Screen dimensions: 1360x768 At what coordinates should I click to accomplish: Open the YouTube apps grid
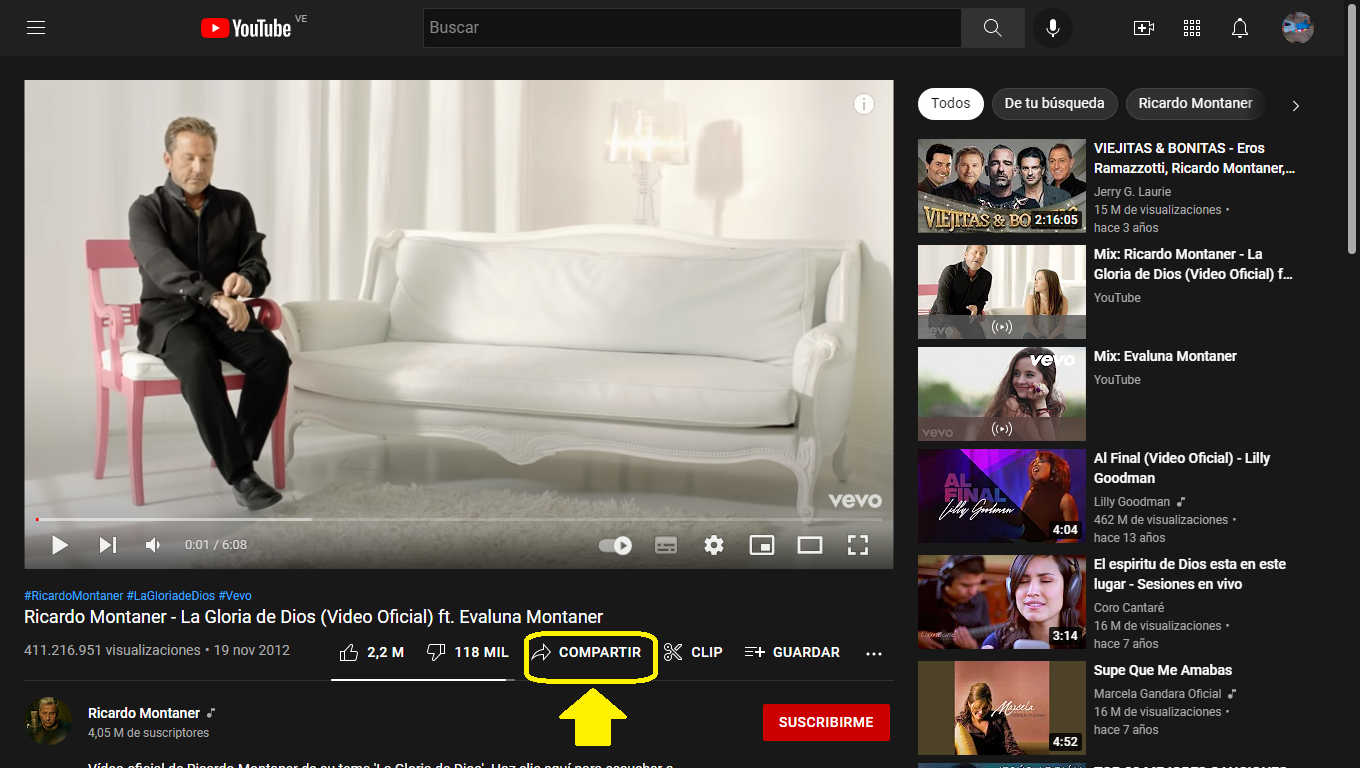[1192, 28]
